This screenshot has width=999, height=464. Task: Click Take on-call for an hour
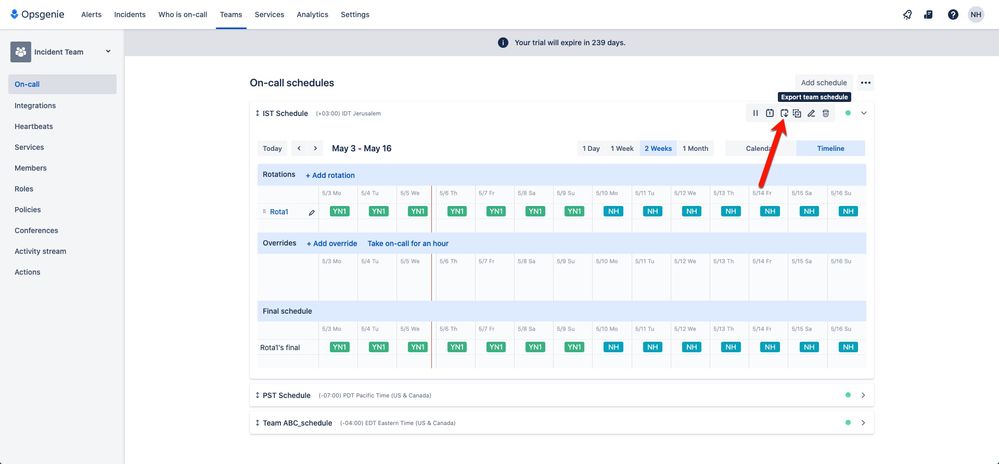tap(408, 243)
